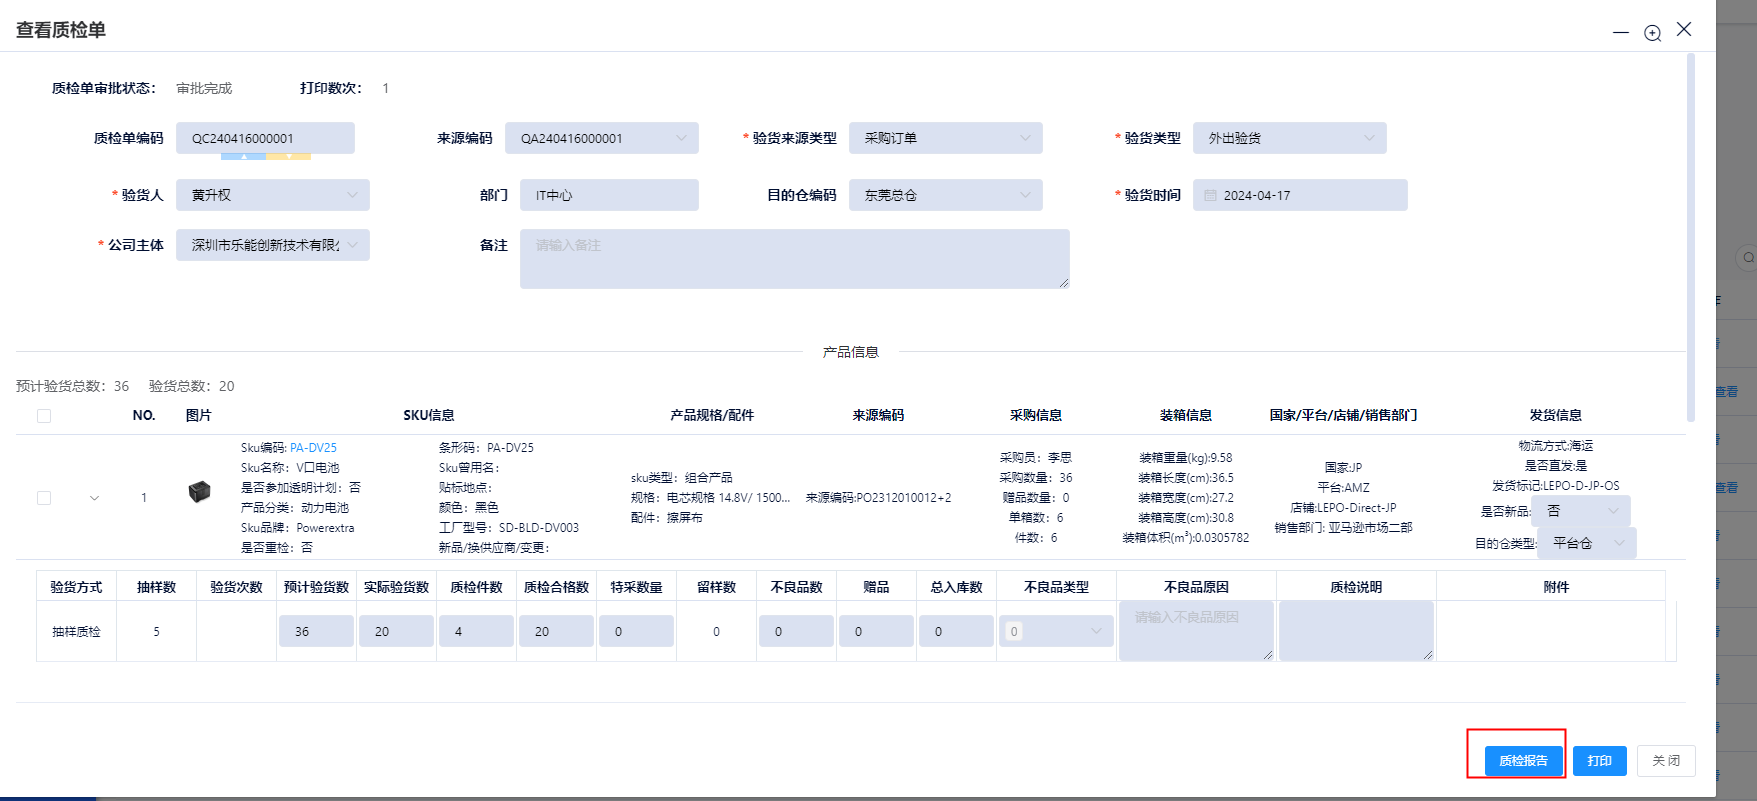The image size is (1757, 801).
Task: Click the 销售部门: 亚马逊市场二部 text
Action: 1343,528
